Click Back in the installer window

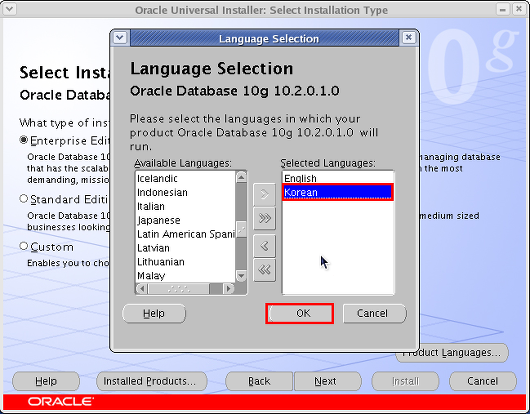259,381
